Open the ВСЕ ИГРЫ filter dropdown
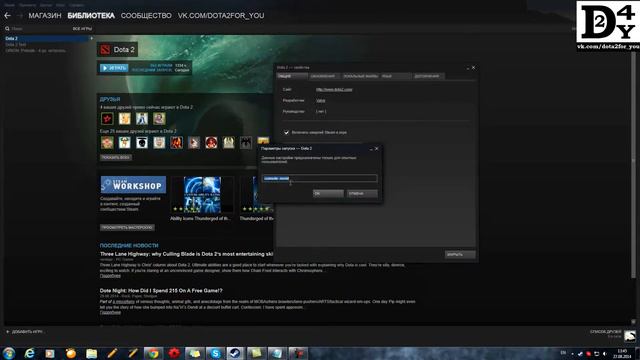This screenshot has width=640, height=360. click(82, 29)
